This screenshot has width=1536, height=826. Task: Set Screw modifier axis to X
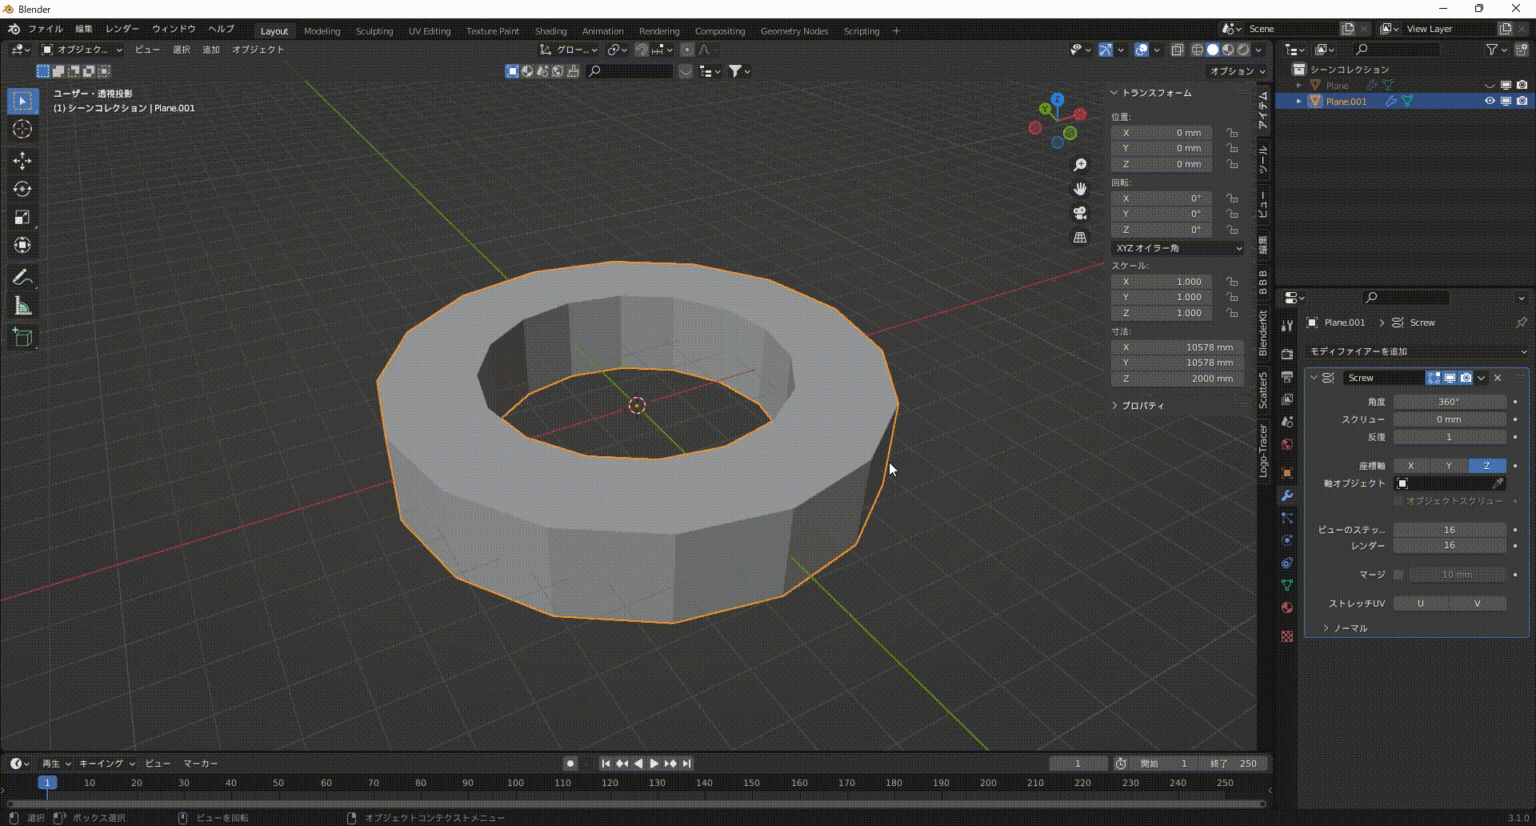(1411, 465)
